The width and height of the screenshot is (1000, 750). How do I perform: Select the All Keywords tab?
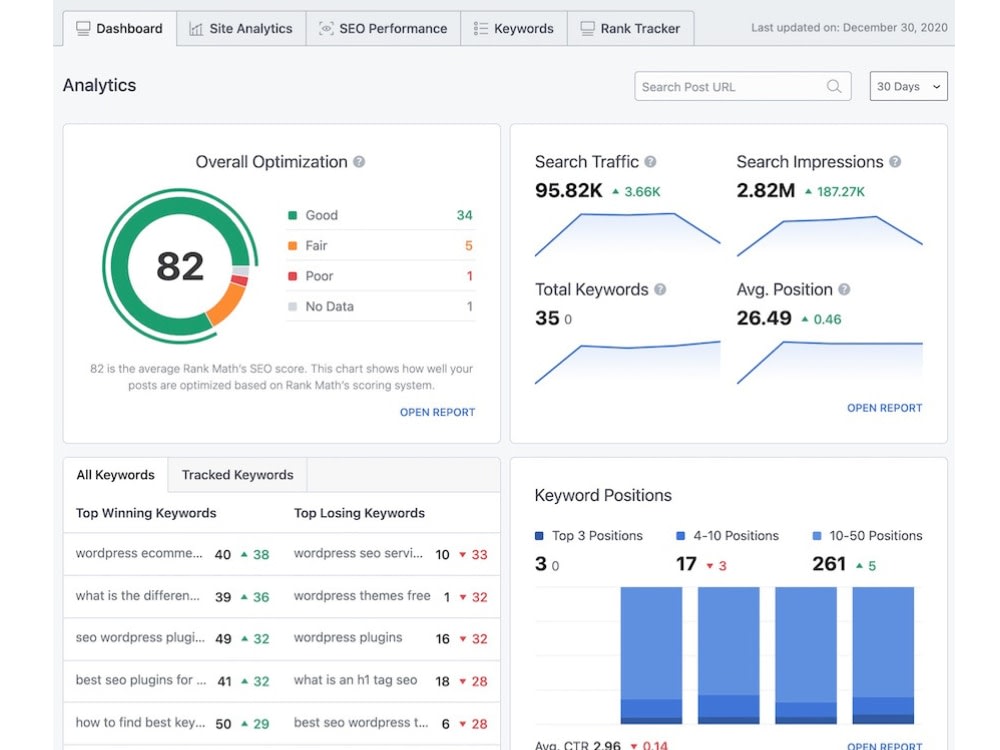(115, 475)
